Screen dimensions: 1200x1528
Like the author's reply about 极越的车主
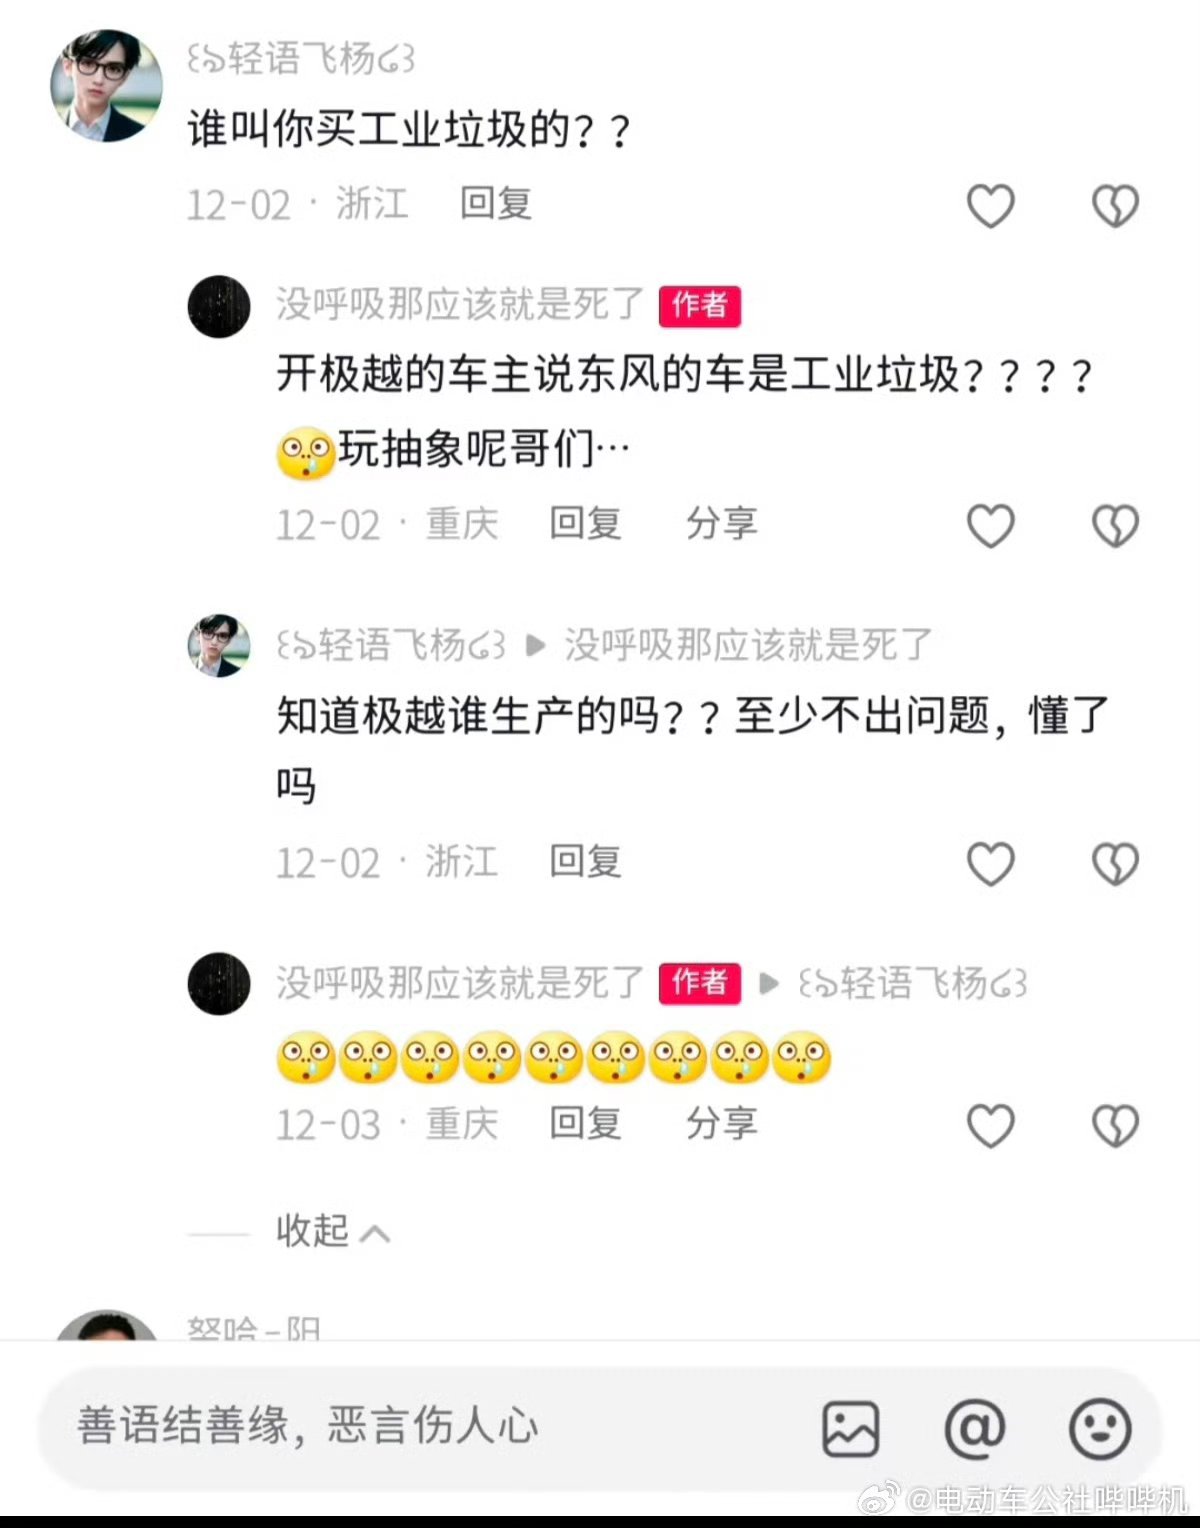tap(990, 526)
